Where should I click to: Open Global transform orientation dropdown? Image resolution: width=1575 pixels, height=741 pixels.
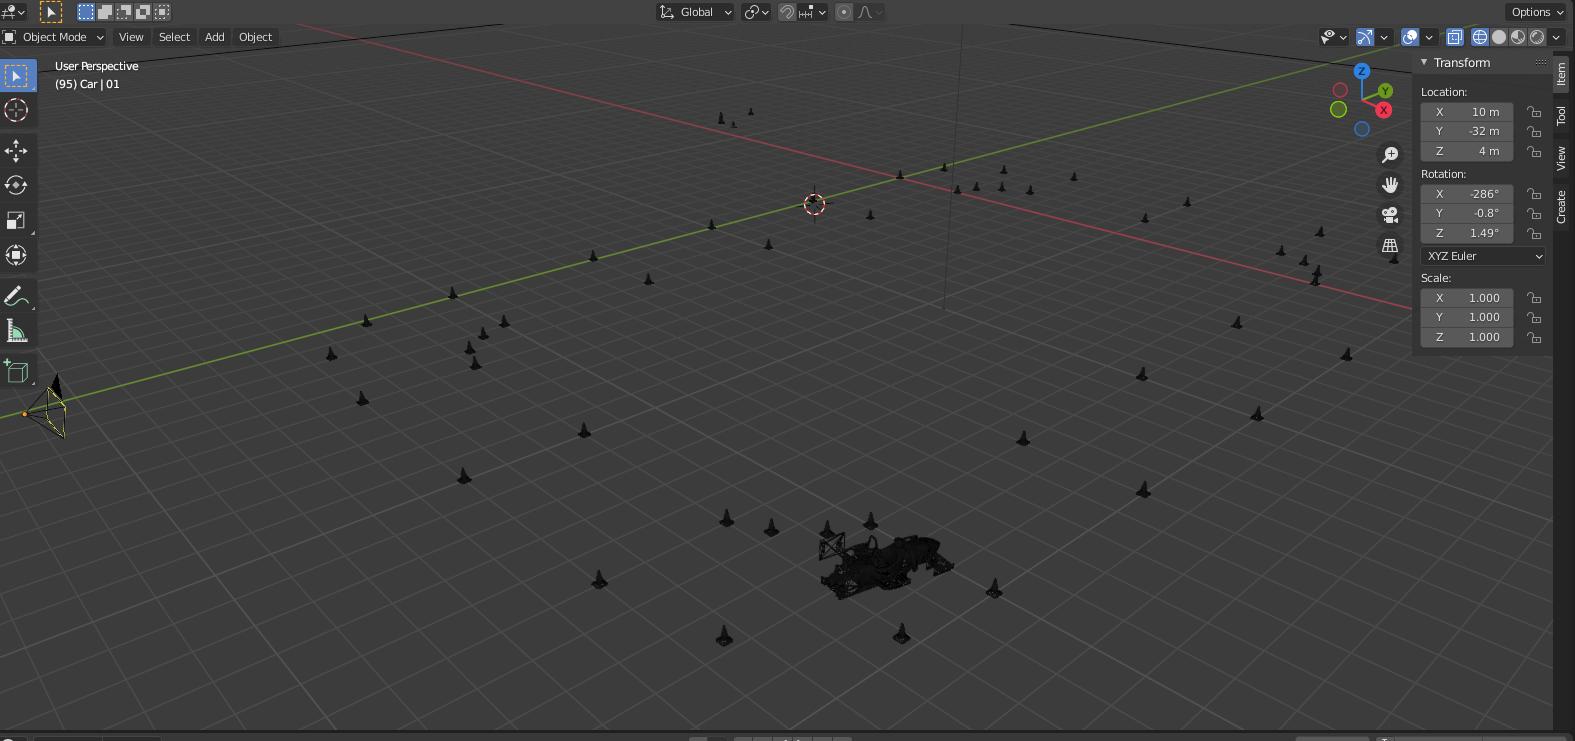click(x=695, y=12)
